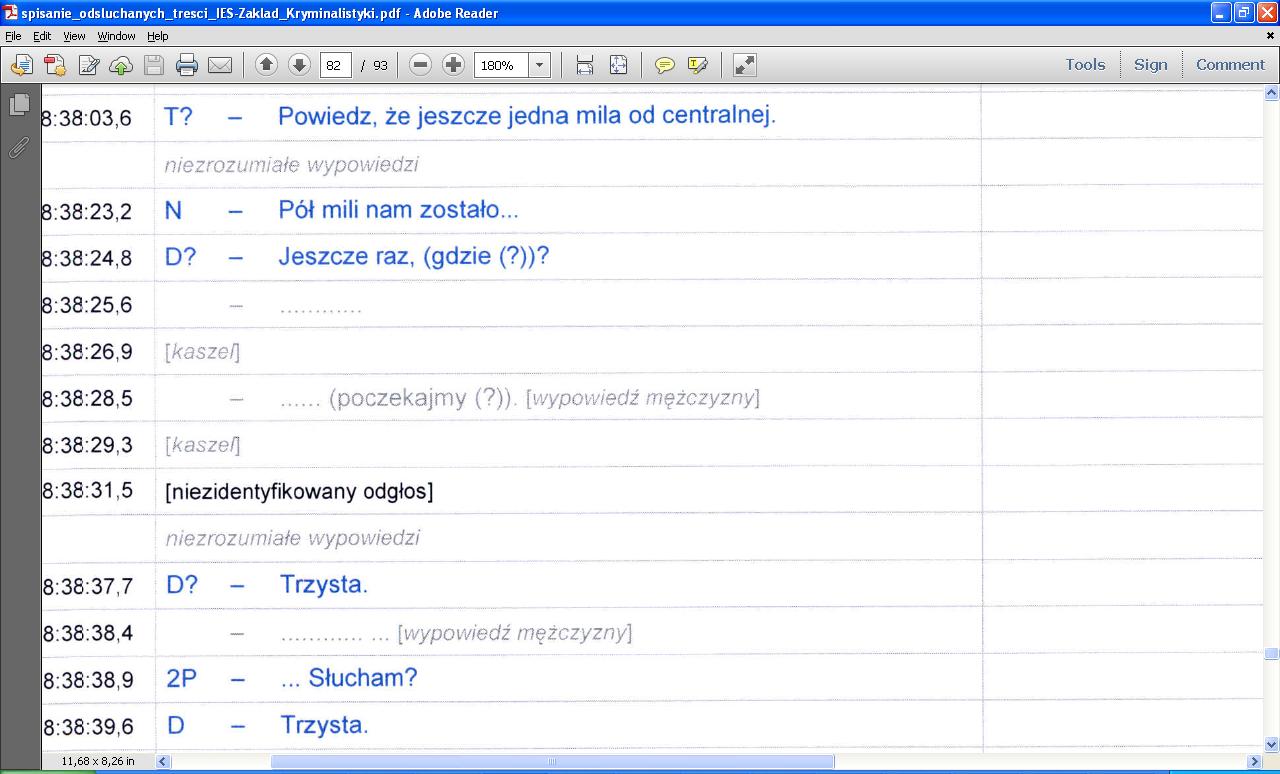The width and height of the screenshot is (1280, 774).
Task: Click speaker label 'T?'
Action: coord(178,116)
